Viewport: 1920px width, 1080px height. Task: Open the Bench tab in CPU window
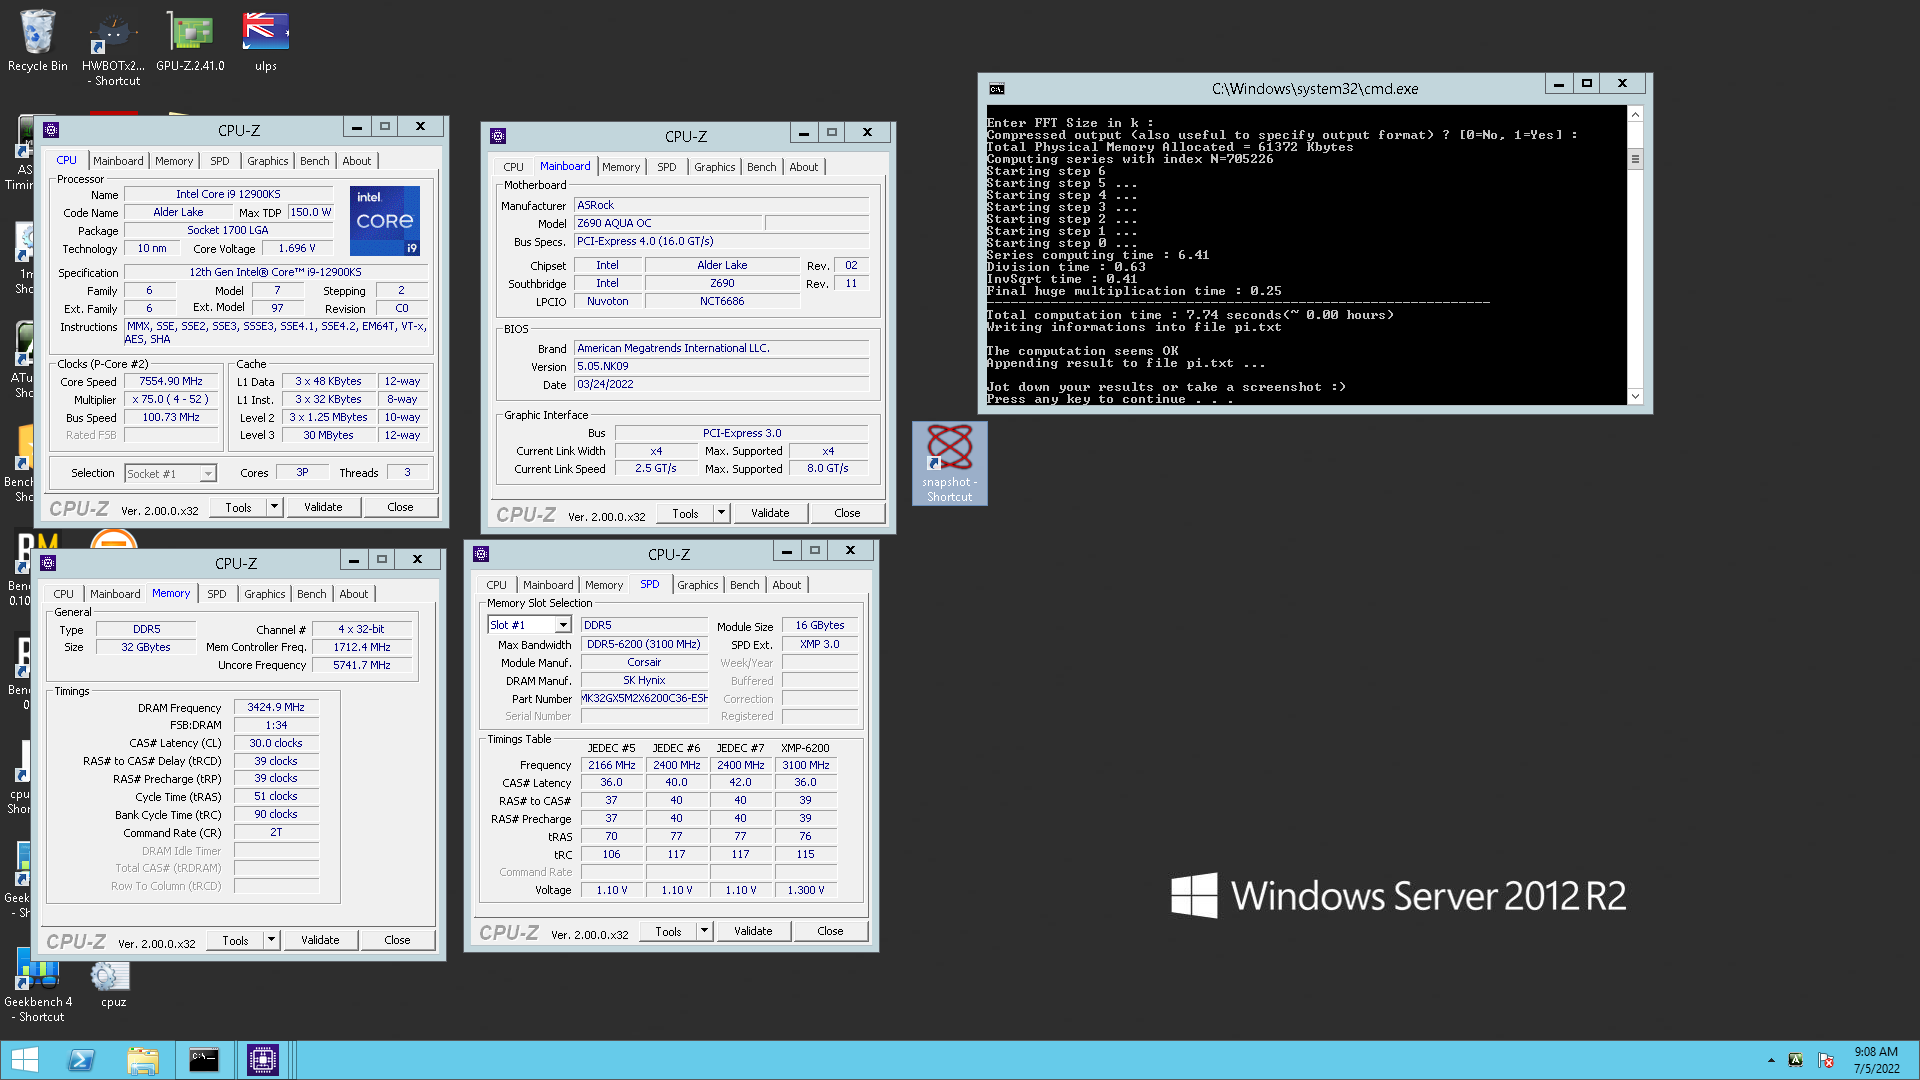click(x=315, y=161)
